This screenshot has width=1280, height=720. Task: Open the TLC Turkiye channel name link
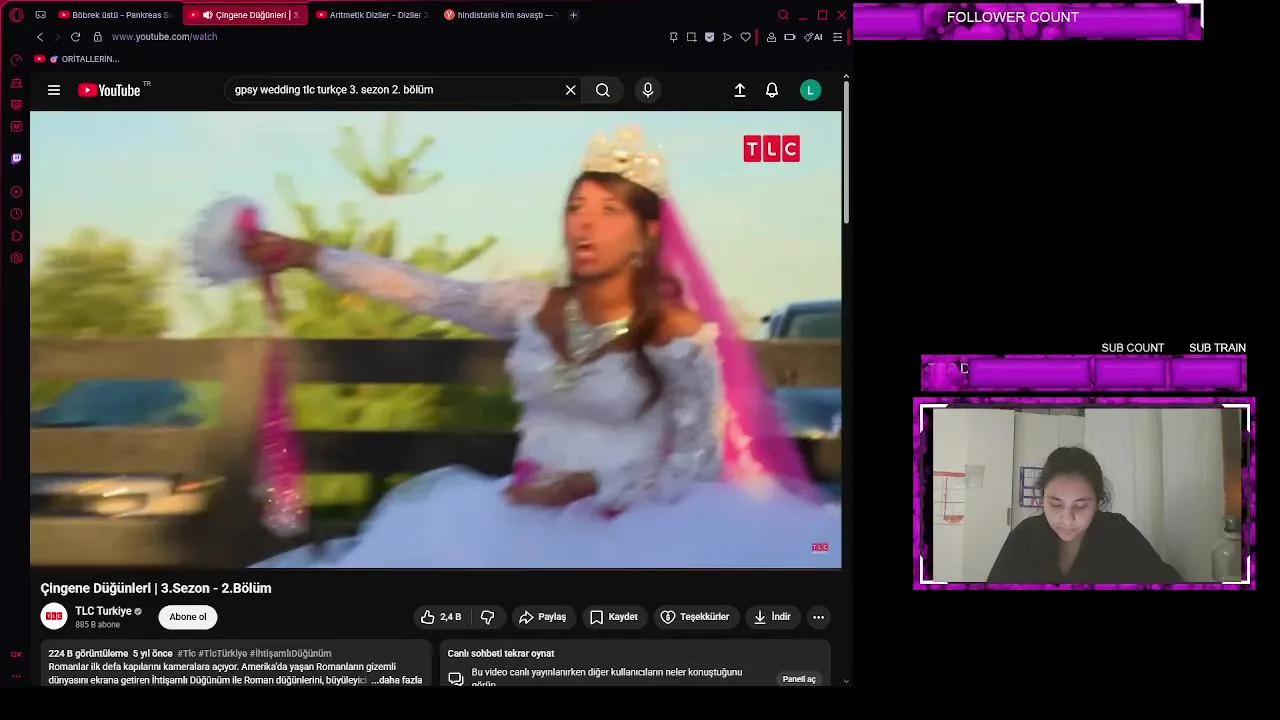point(104,611)
